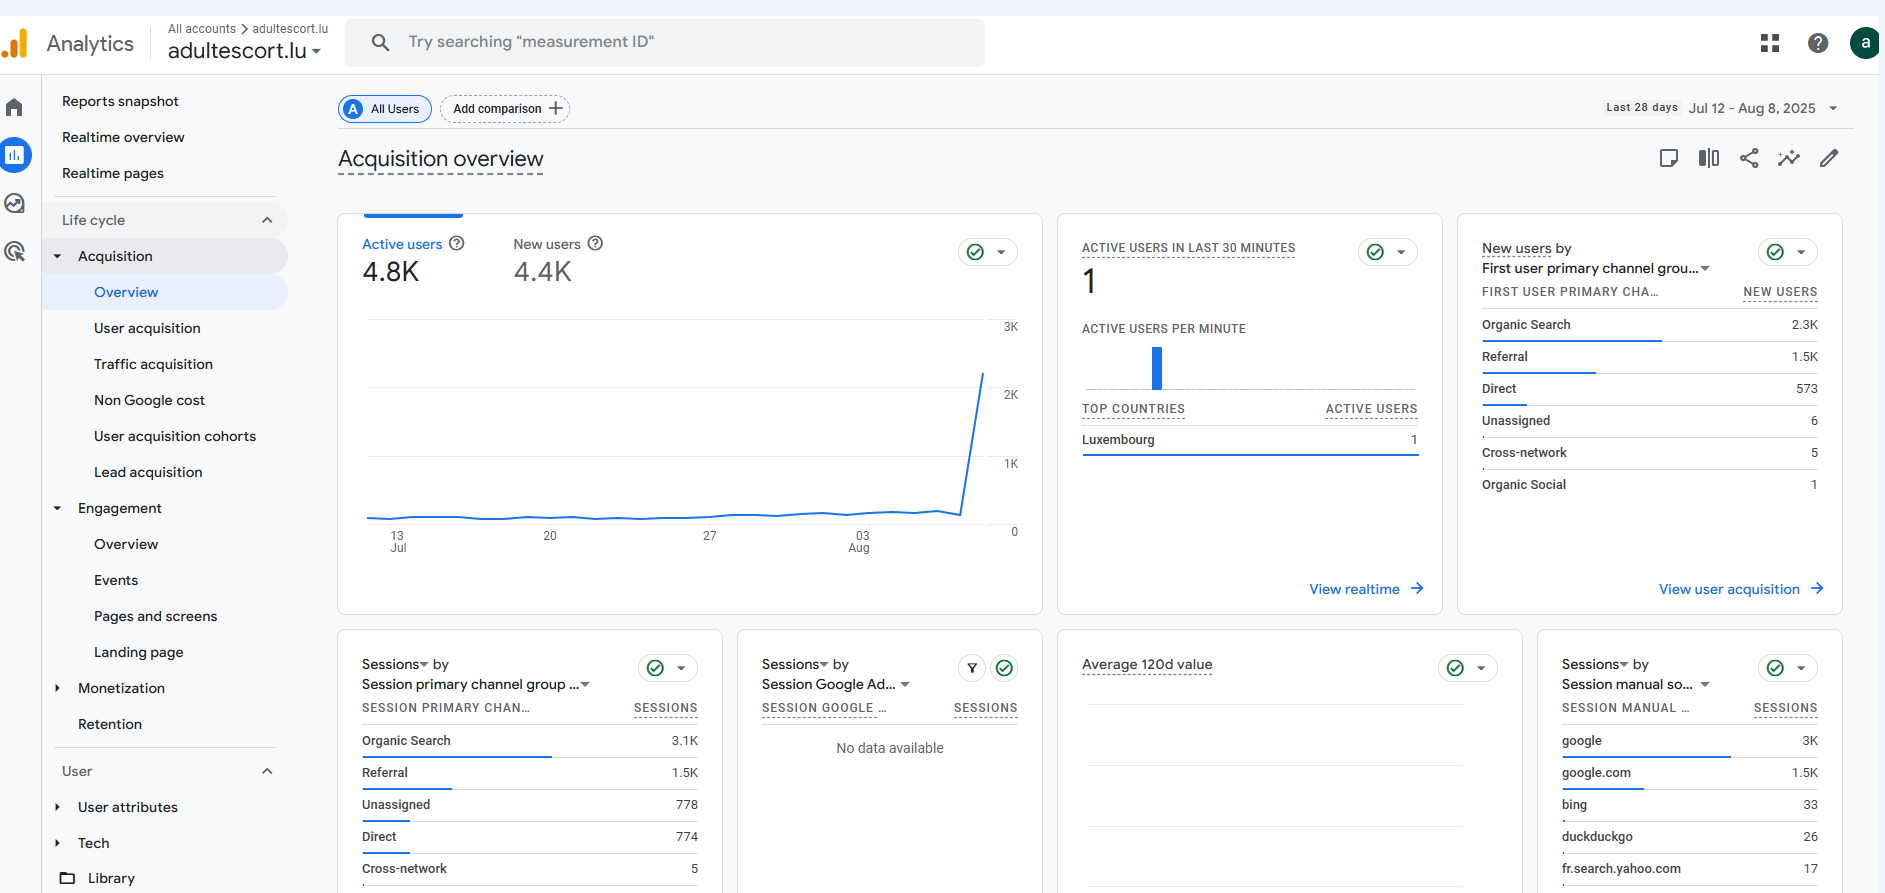Screen dimensions: 1885x893
Task: Collapse the User section
Action: pyautogui.click(x=267, y=771)
